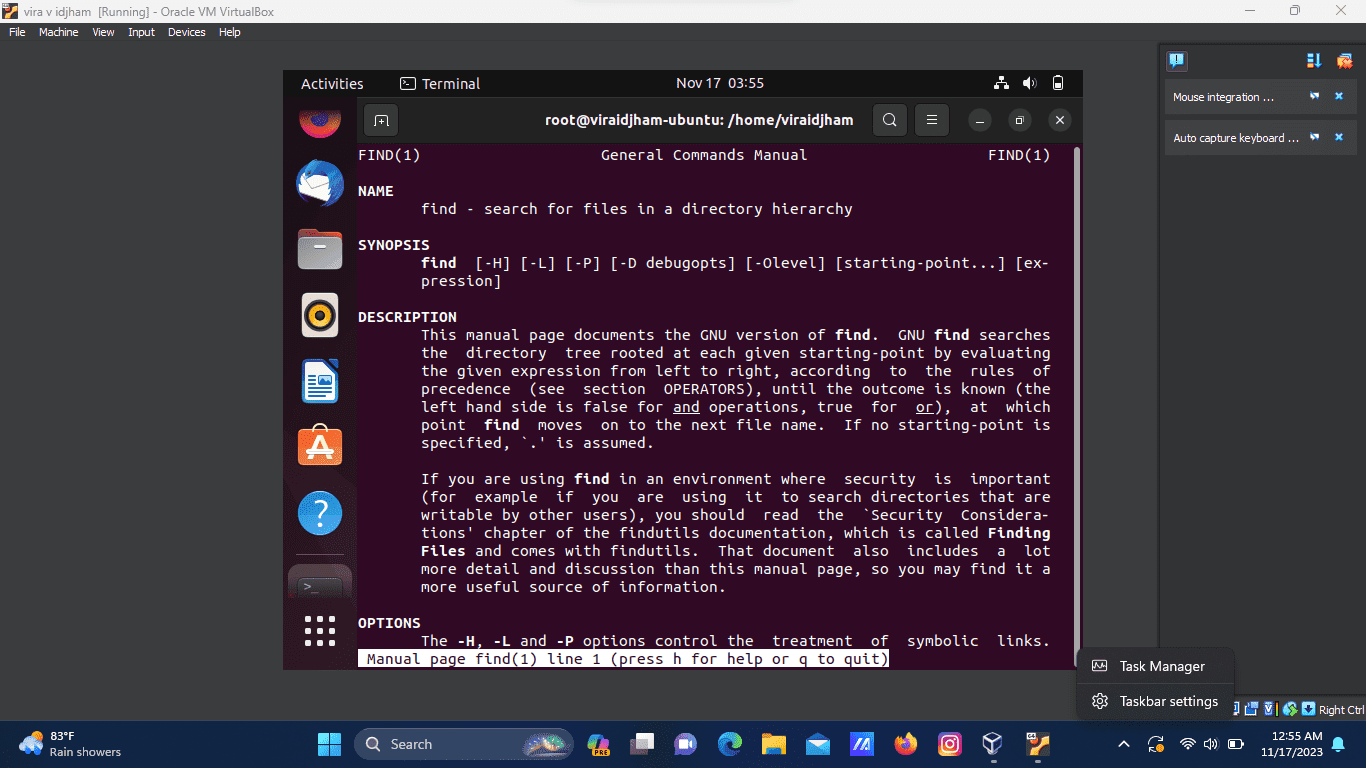Screen dimensions: 1366x768
Task: Open VirtualBox View menu
Action: point(103,32)
